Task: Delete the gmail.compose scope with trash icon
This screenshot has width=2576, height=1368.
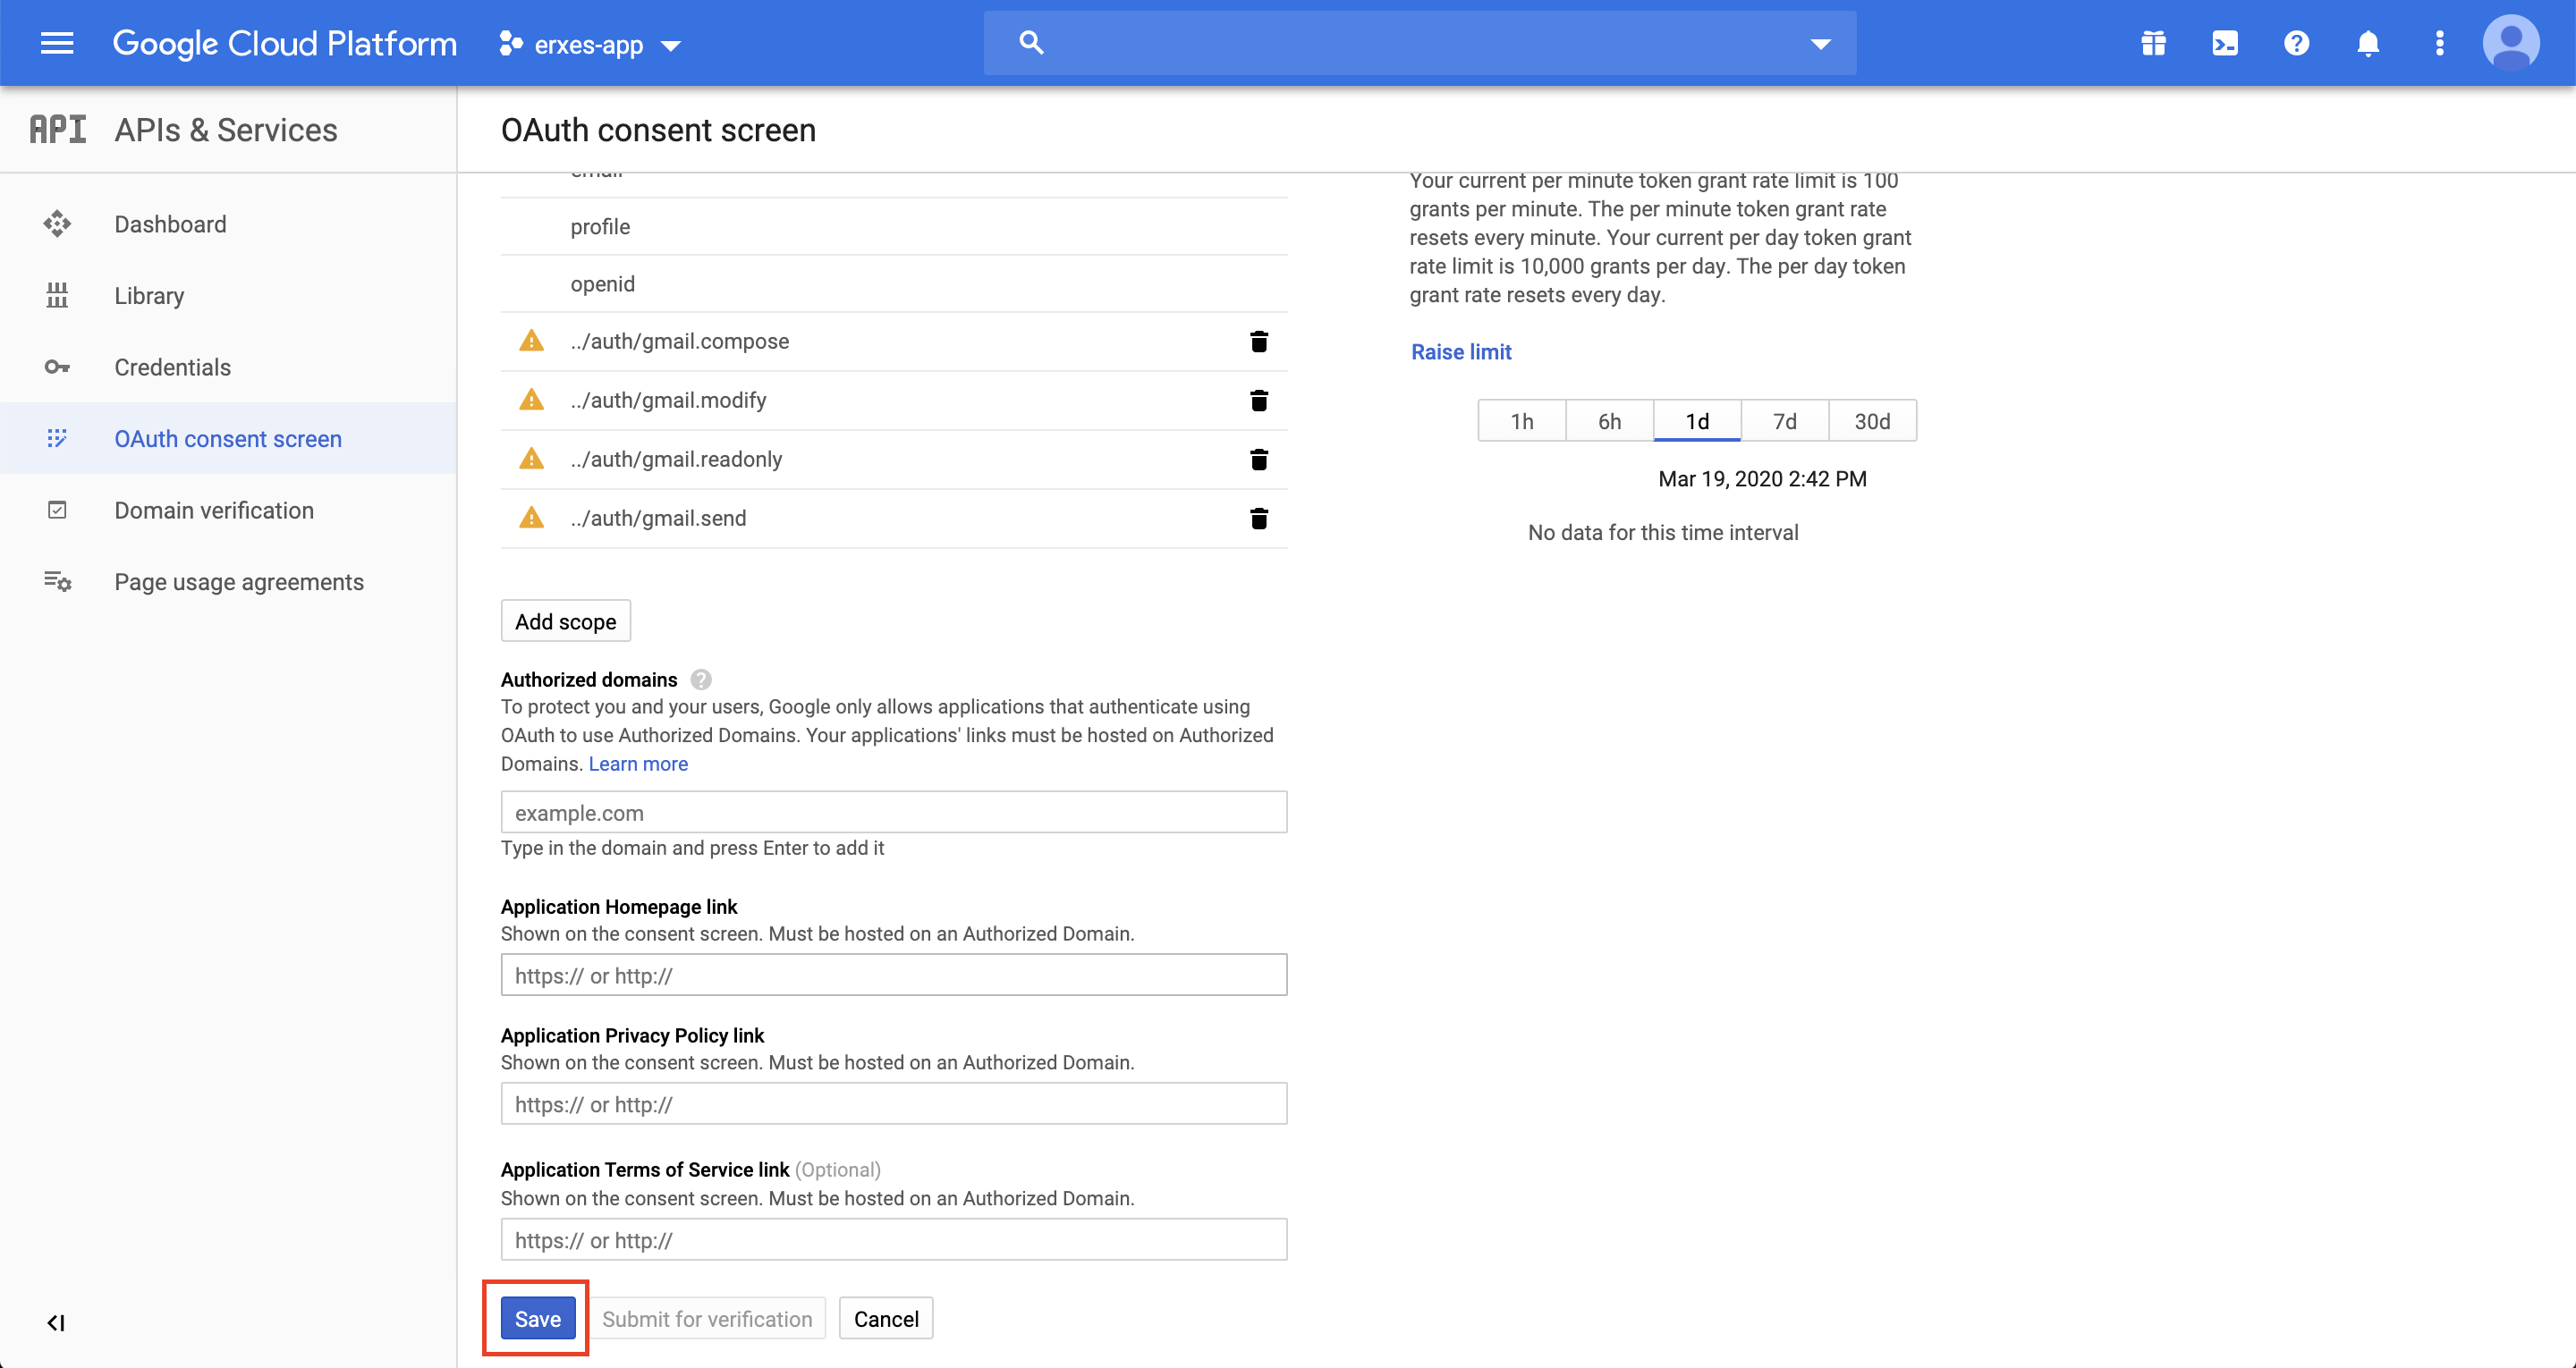Action: [x=1259, y=342]
